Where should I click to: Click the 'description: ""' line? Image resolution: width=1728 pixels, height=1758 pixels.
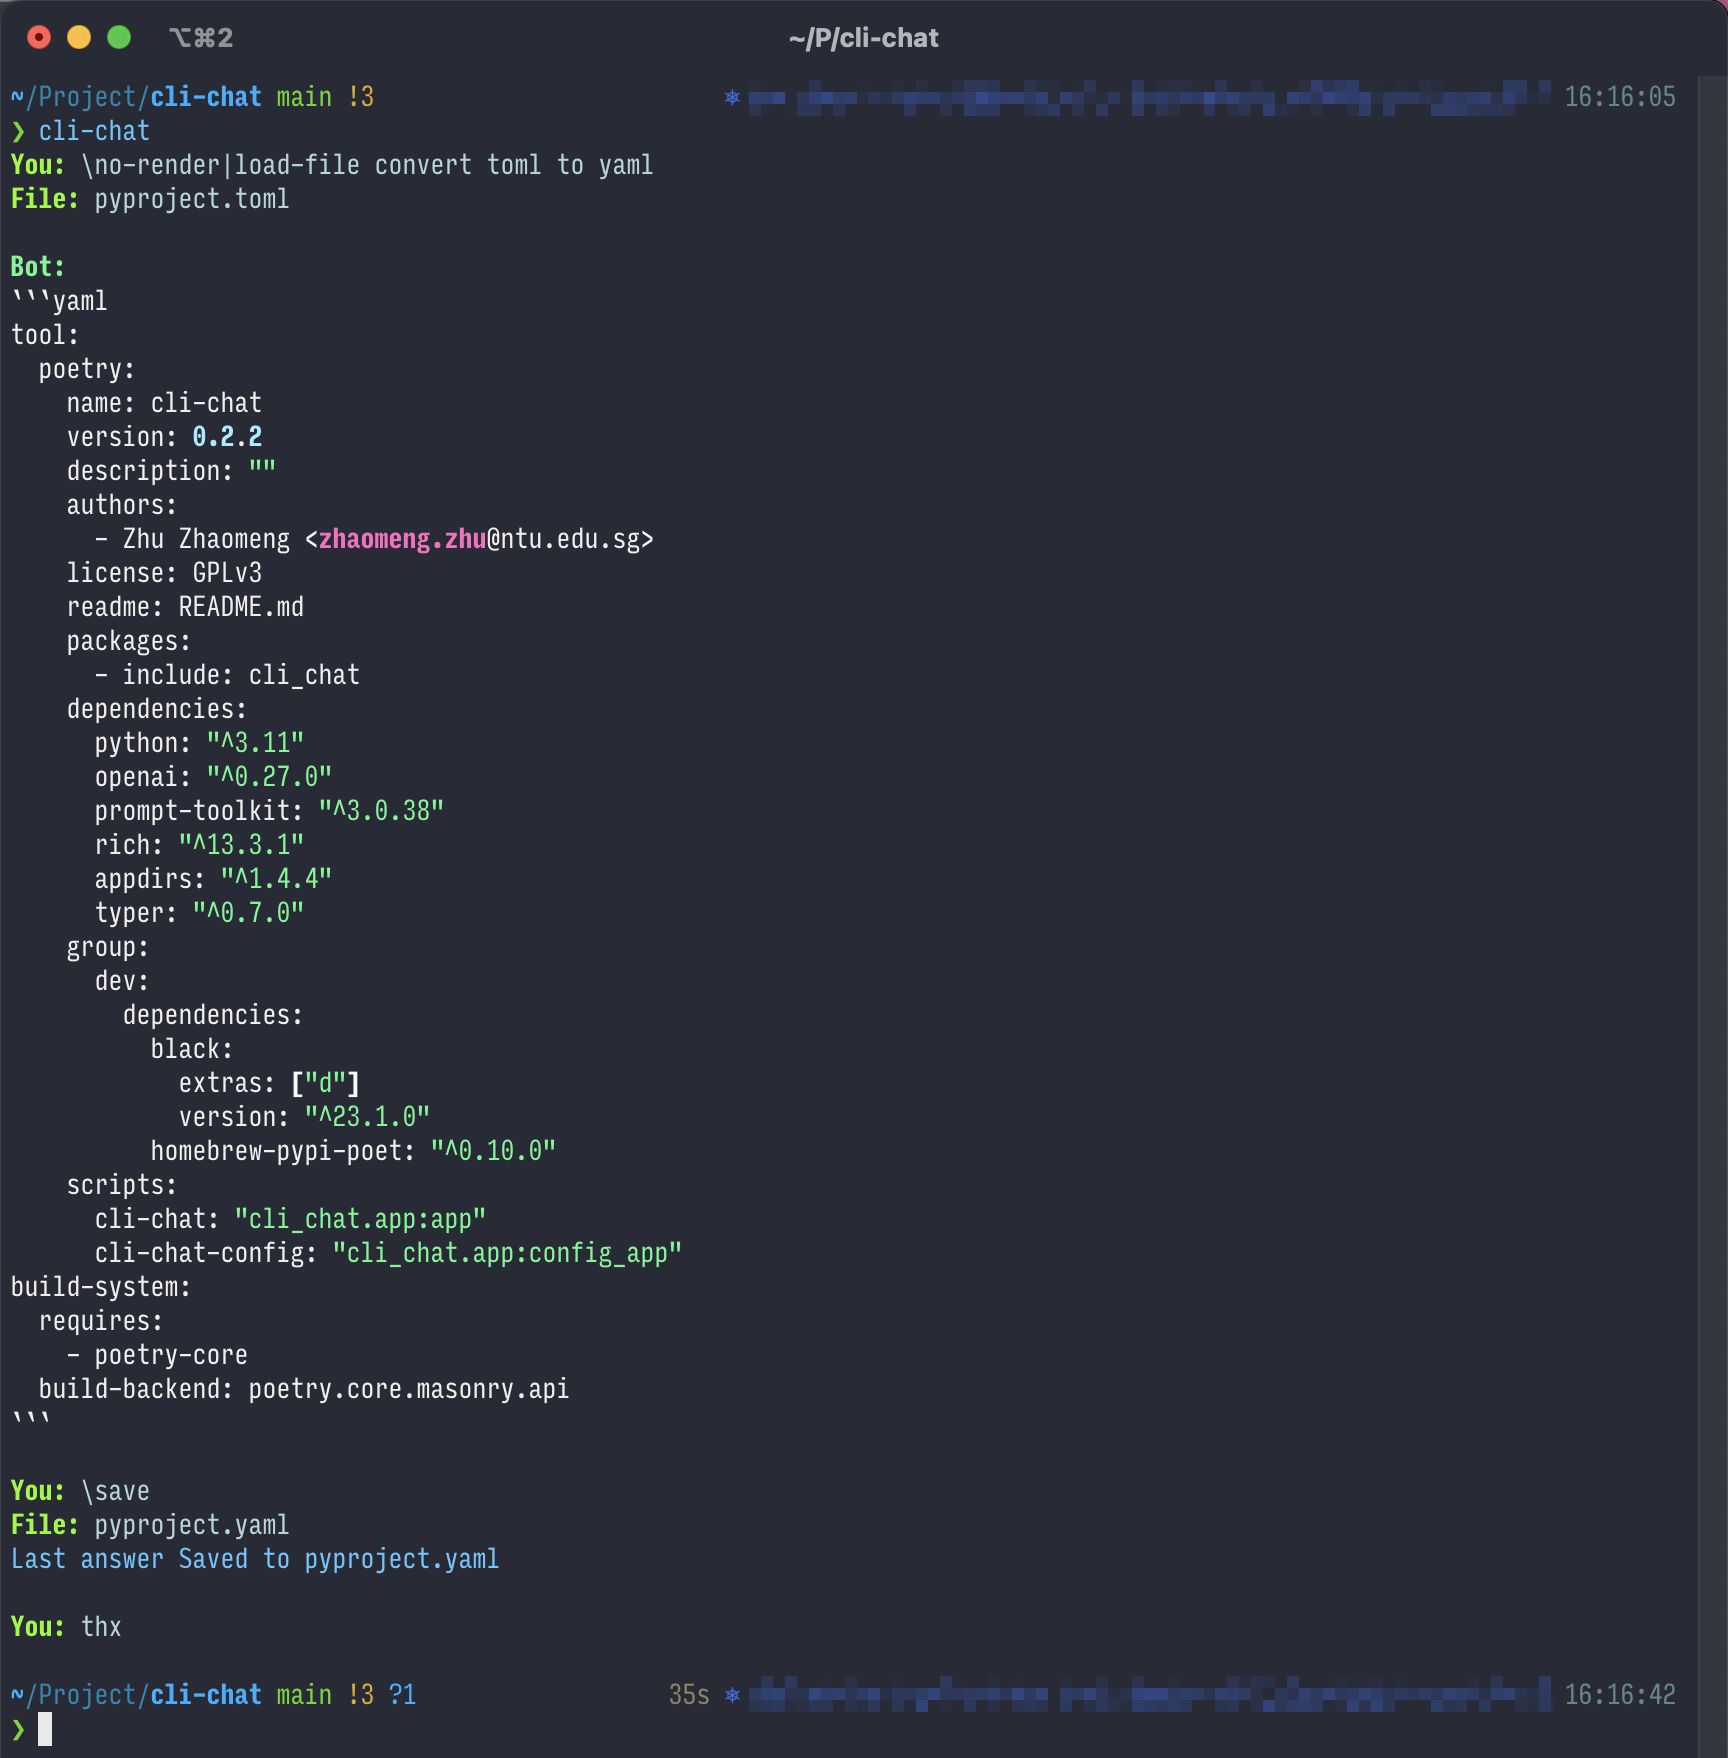tap(171, 471)
